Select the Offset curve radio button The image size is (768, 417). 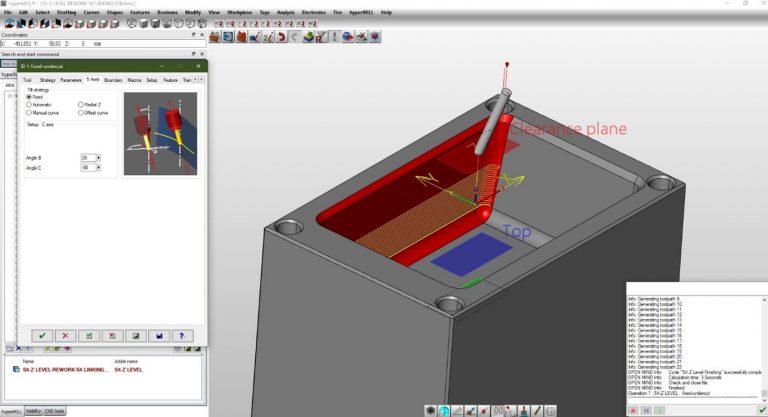click(81, 113)
